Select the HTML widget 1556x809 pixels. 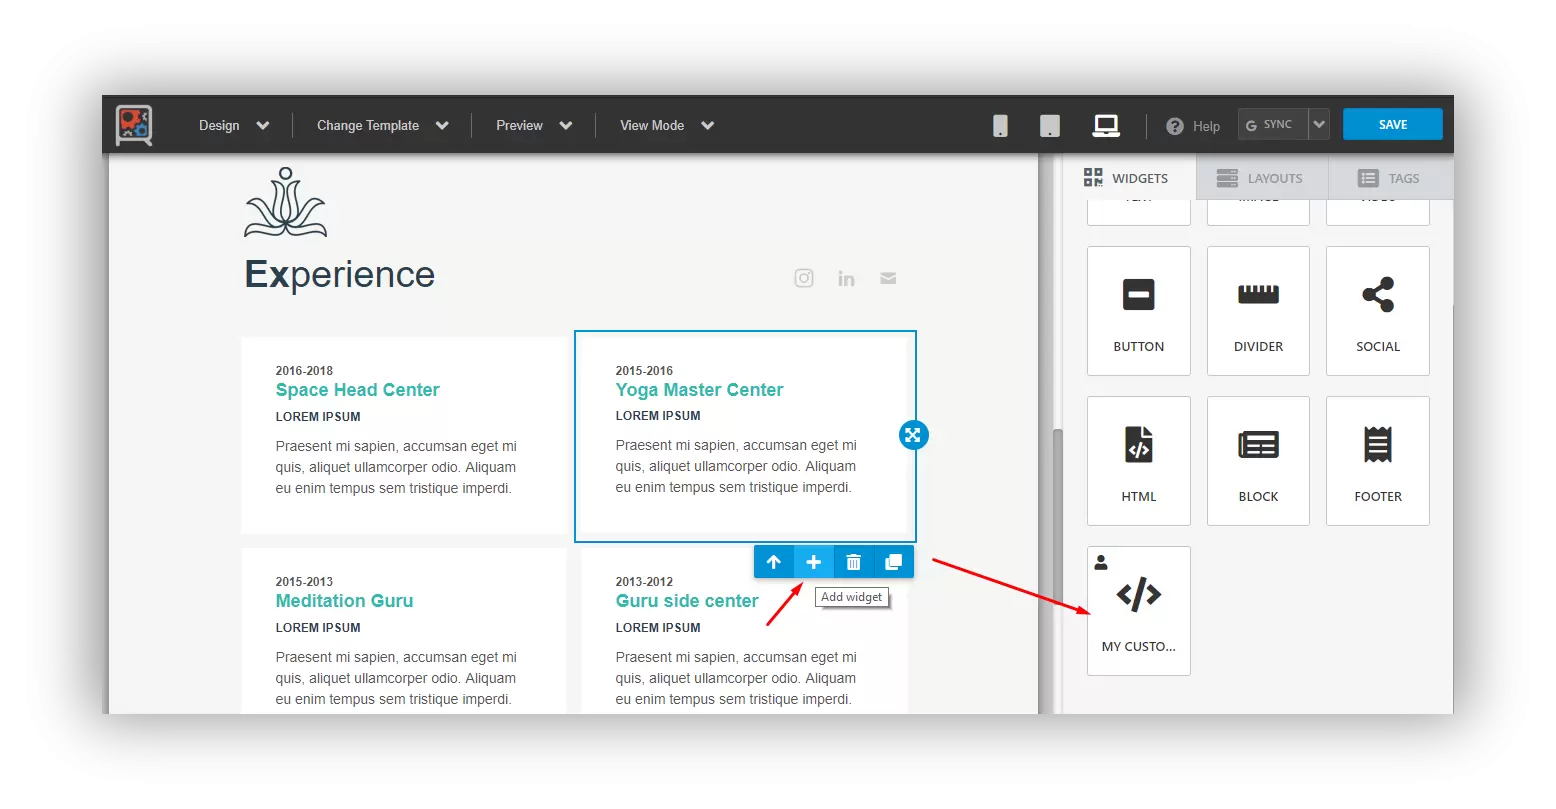coord(1138,461)
